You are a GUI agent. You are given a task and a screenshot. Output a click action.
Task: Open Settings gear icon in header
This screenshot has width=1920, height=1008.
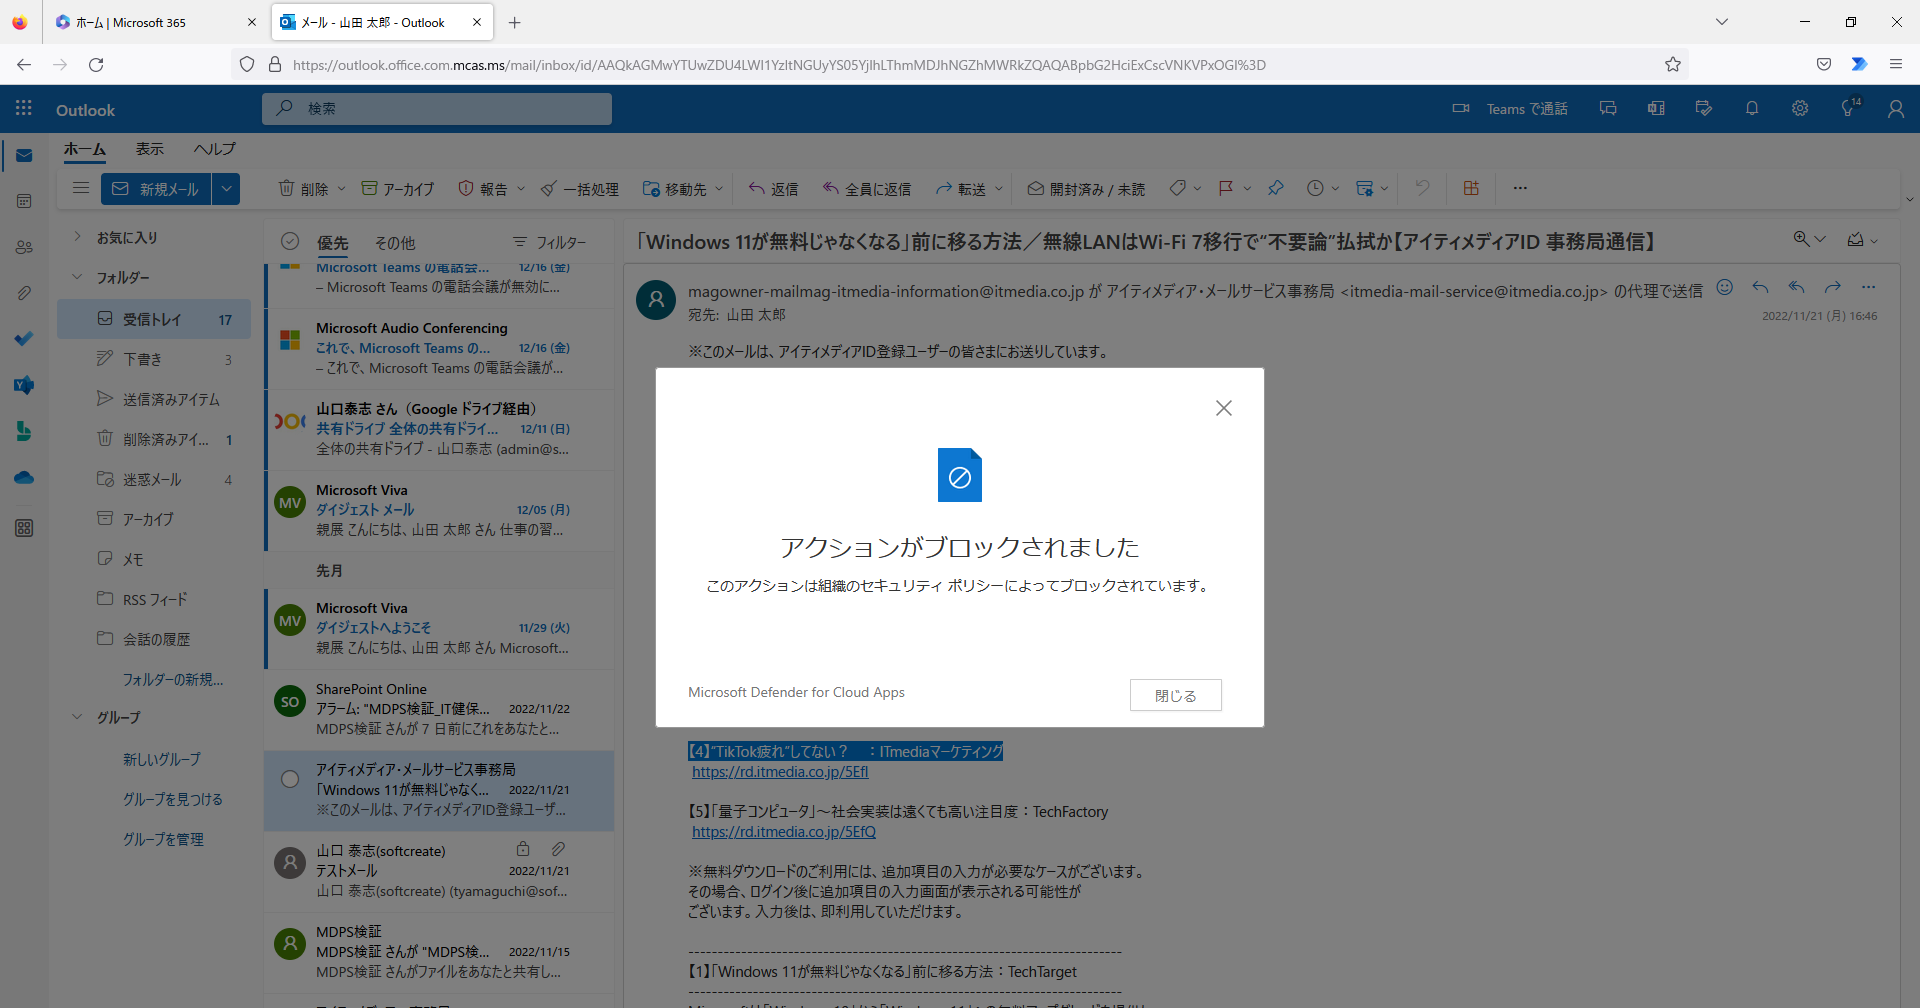(1800, 108)
